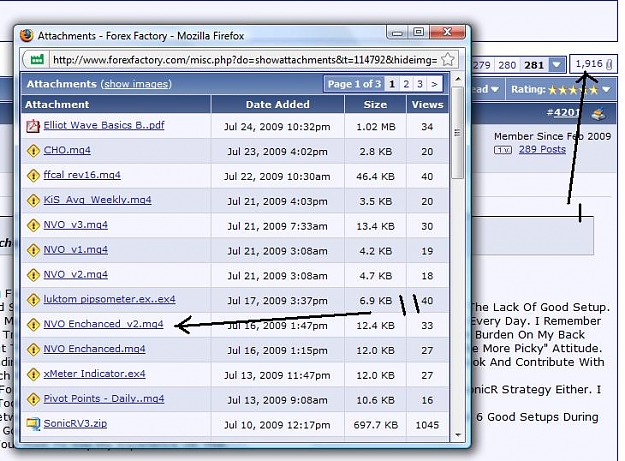
Task: Select thread page 281 in the background window
Action: pyautogui.click(x=534, y=65)
